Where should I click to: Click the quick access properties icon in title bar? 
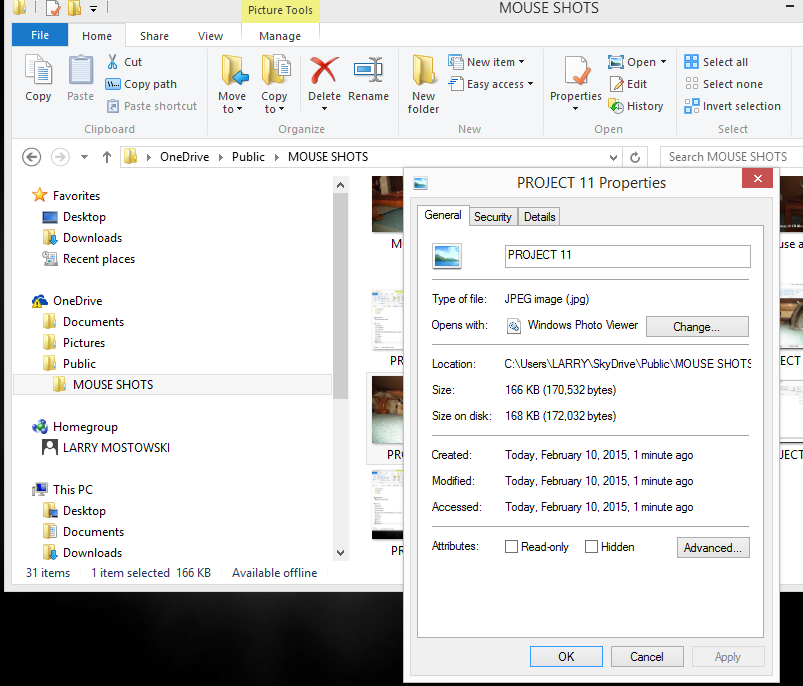(x=53, y=8)
